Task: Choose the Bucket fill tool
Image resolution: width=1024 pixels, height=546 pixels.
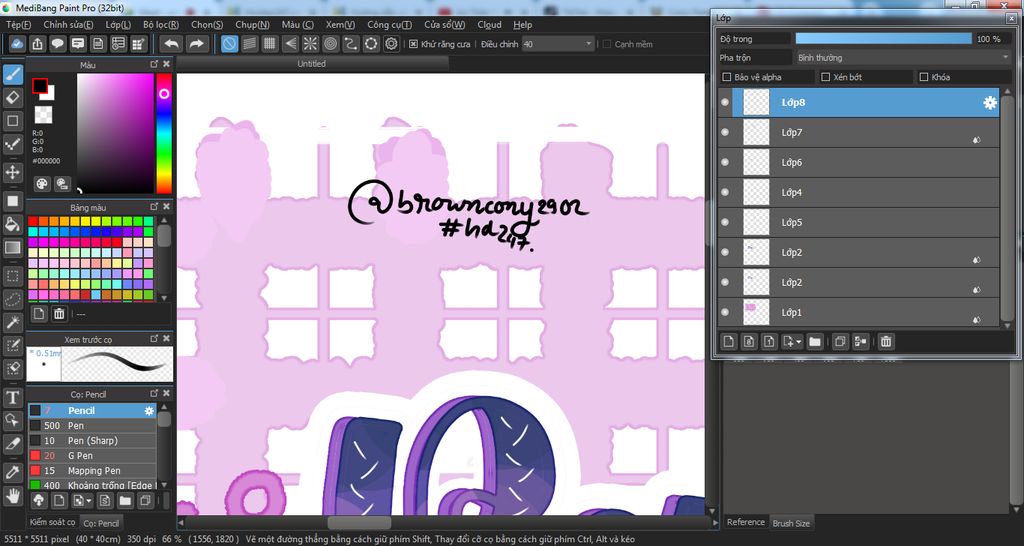Action: click(12, 224)
